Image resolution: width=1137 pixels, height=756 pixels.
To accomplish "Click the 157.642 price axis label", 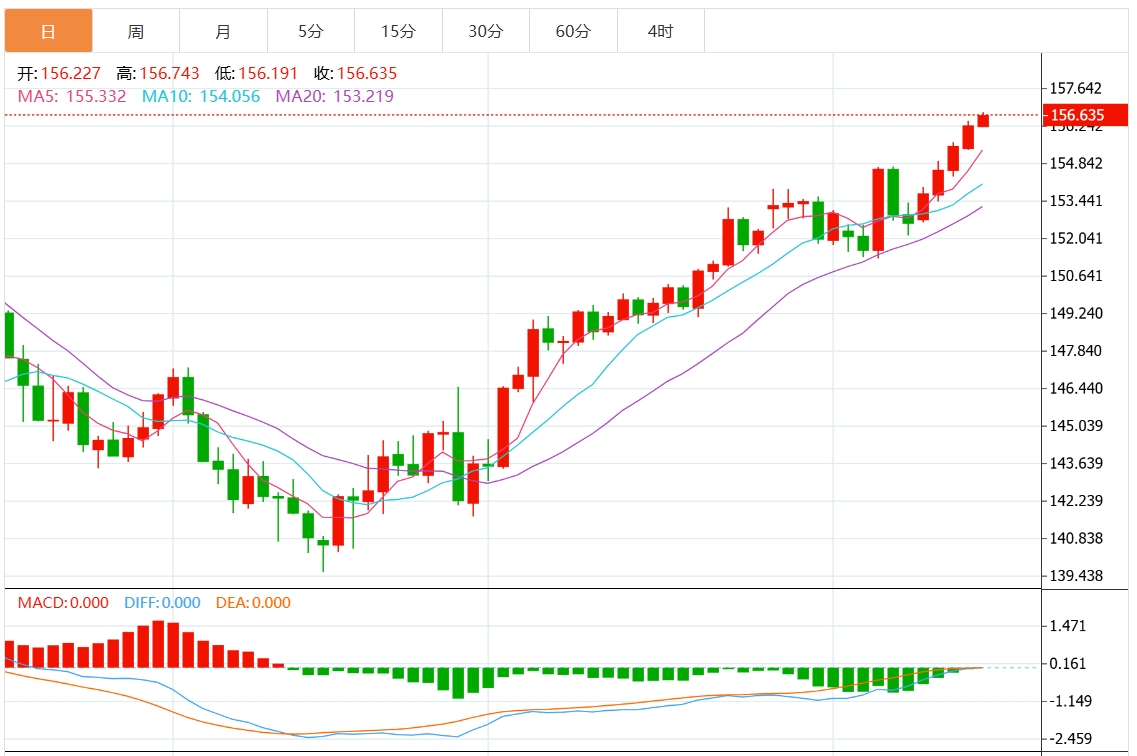I will (1075, 88).
